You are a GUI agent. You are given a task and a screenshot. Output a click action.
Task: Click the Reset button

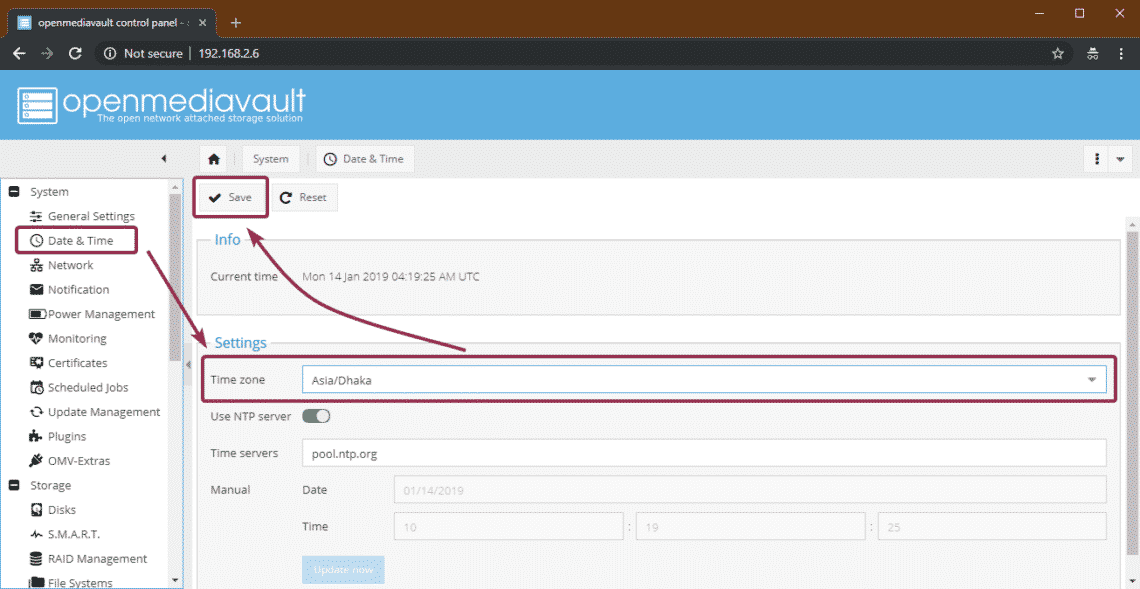pyautogui.click(x=304, y=198)
